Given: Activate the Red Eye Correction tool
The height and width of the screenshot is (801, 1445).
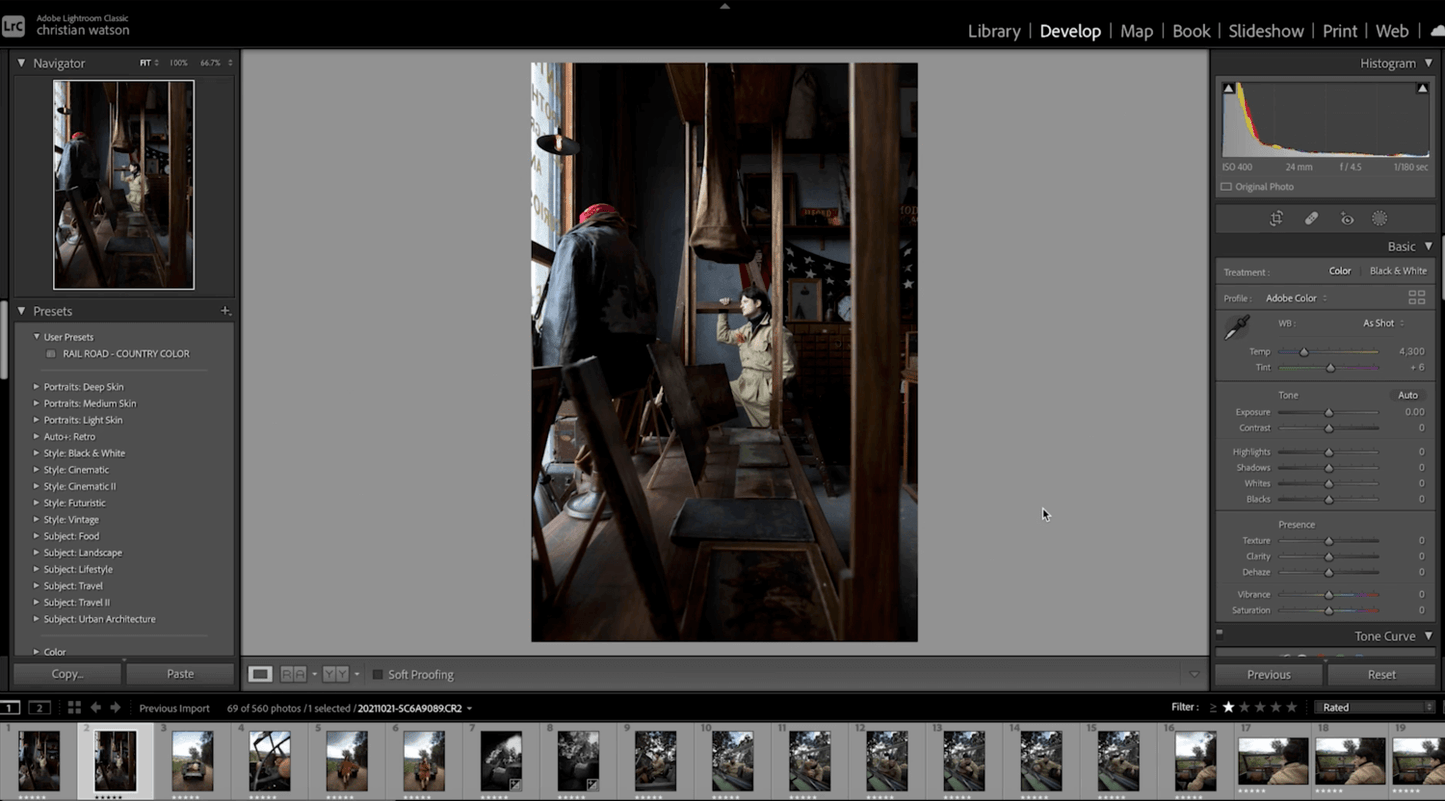Looking at the screenshot, I should click(x=1347, y=219).
